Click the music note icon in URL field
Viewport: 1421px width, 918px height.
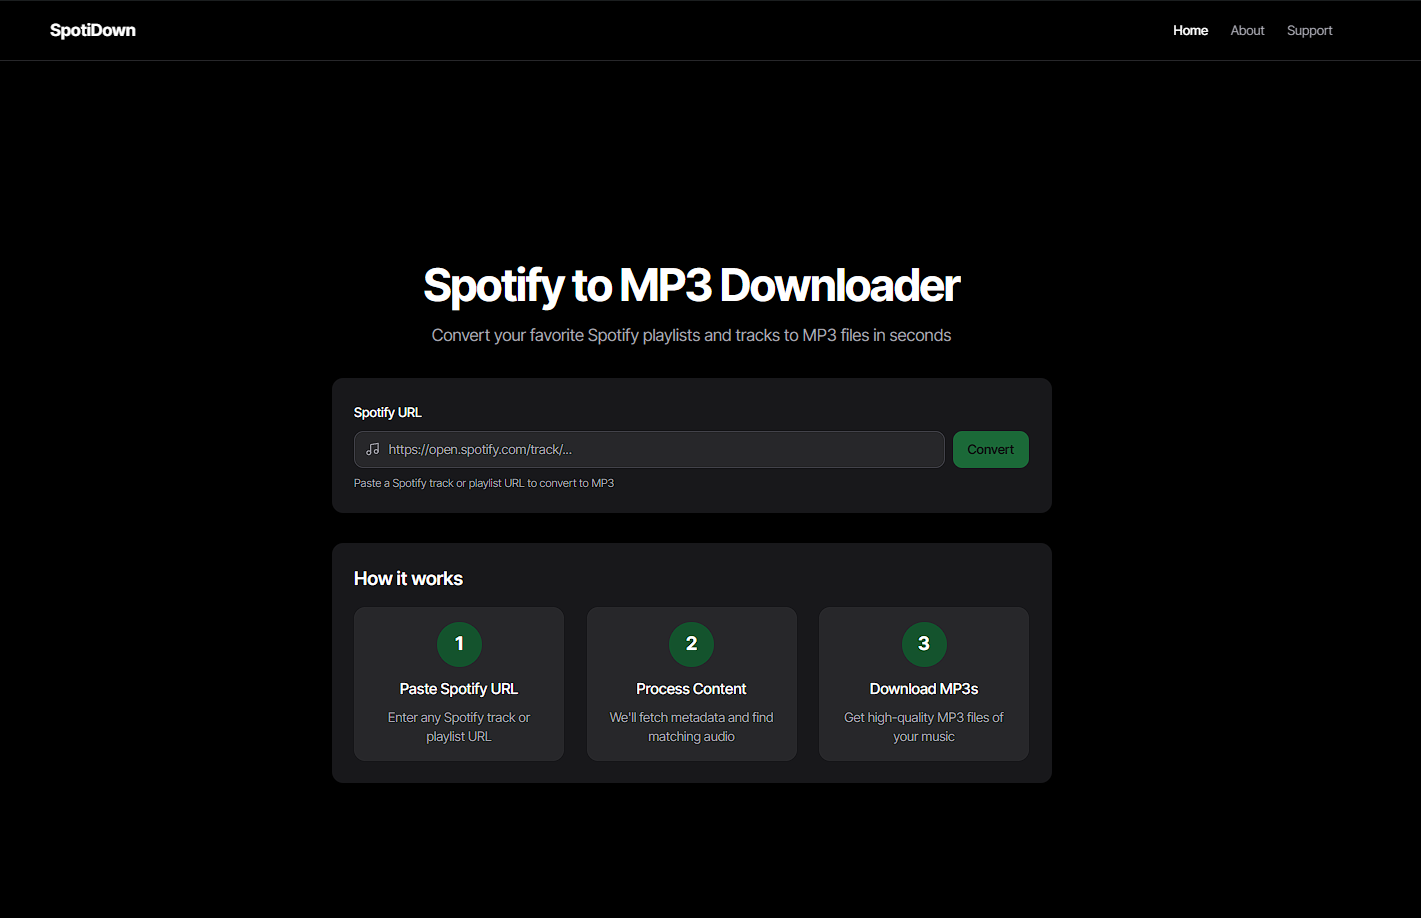point(373,449)
